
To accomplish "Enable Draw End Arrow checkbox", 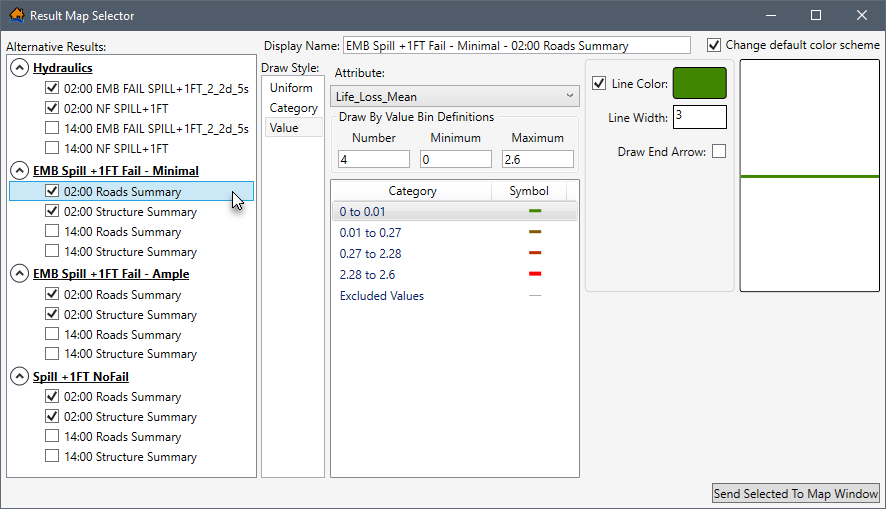I will click(719, 151).
